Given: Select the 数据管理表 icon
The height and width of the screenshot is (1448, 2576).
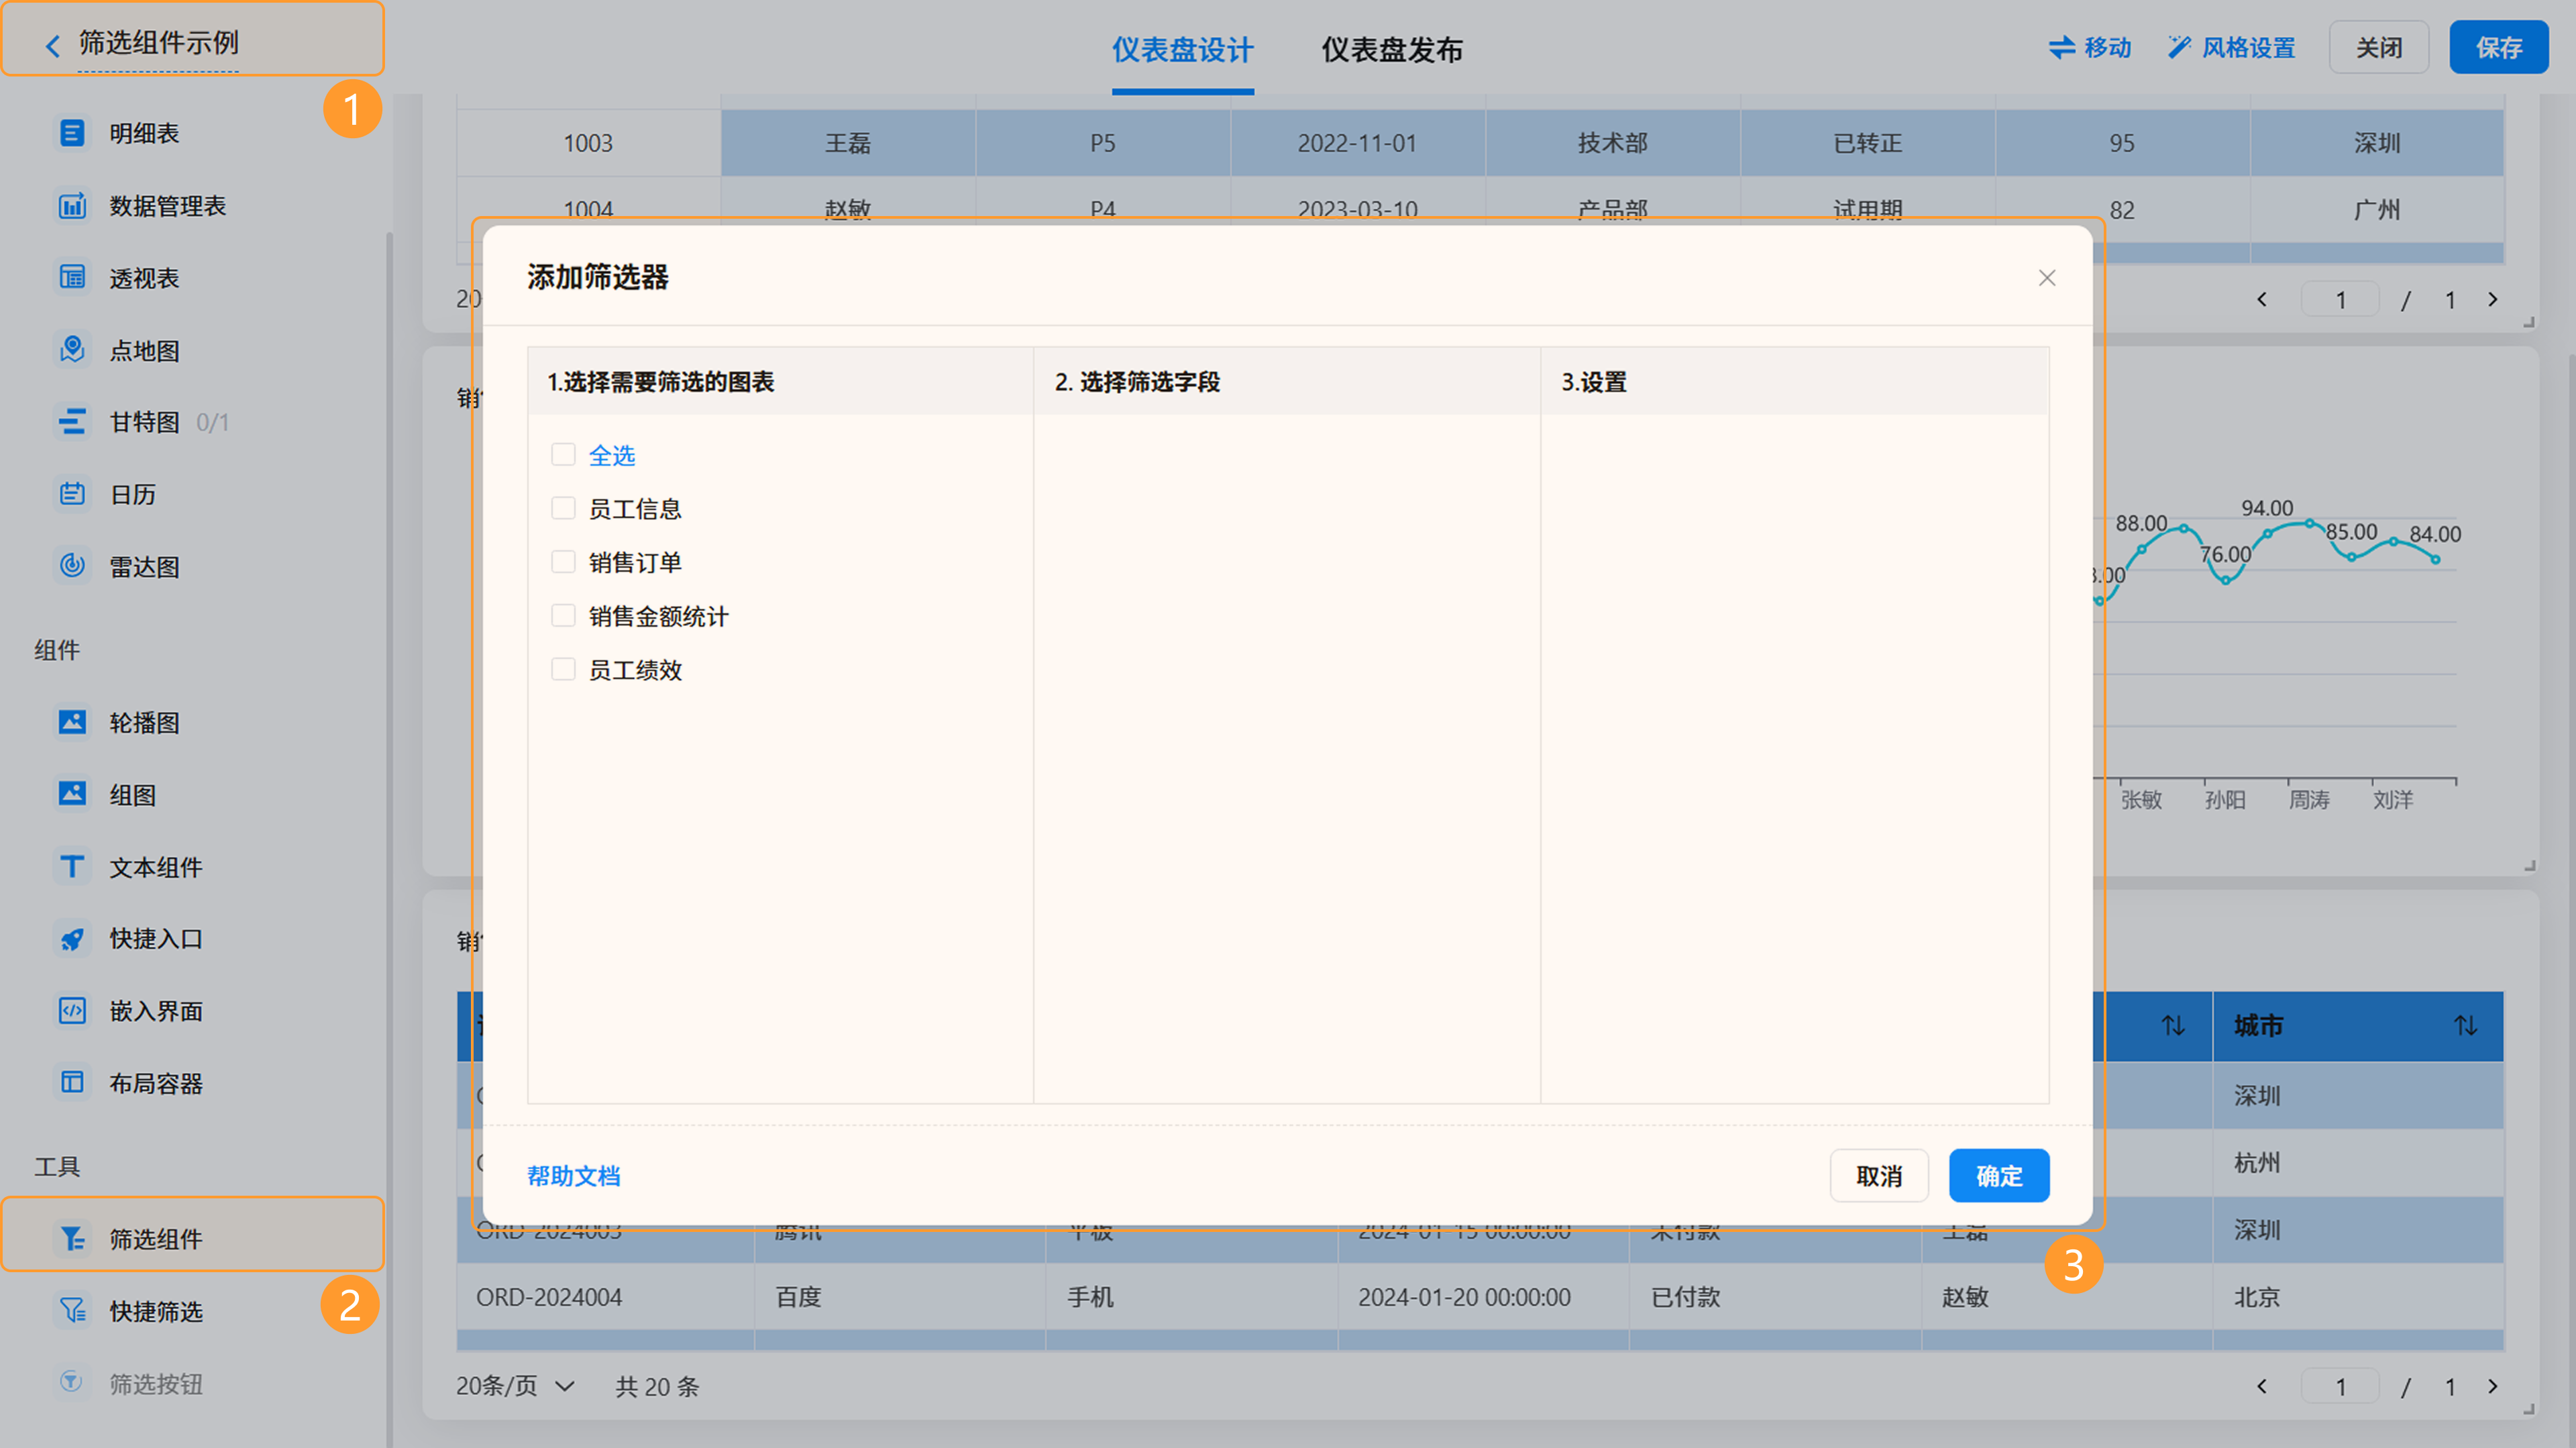Looking at the screenshot, I should 72,206.
